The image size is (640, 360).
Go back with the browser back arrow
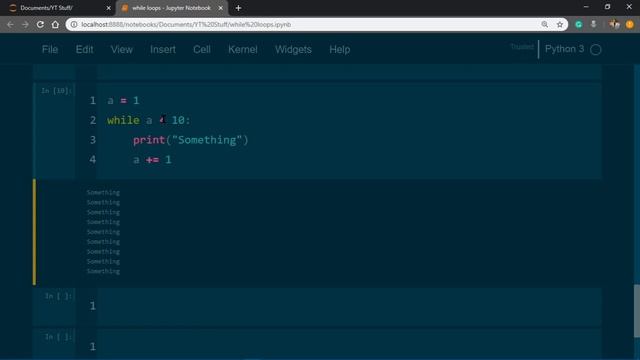tap(10, 24)
